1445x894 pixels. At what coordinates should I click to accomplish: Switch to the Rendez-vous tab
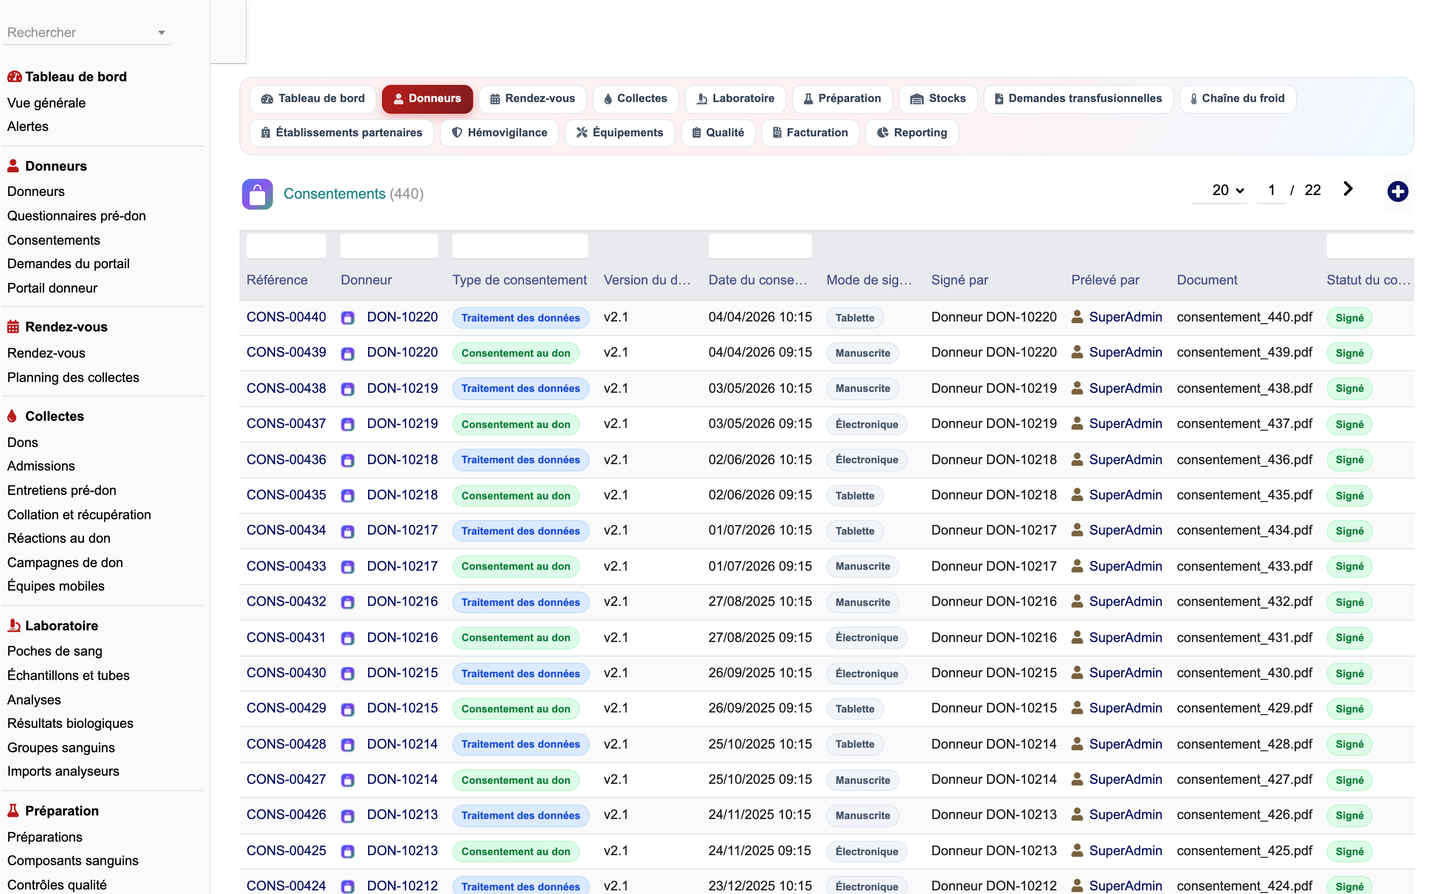(532, 99)
